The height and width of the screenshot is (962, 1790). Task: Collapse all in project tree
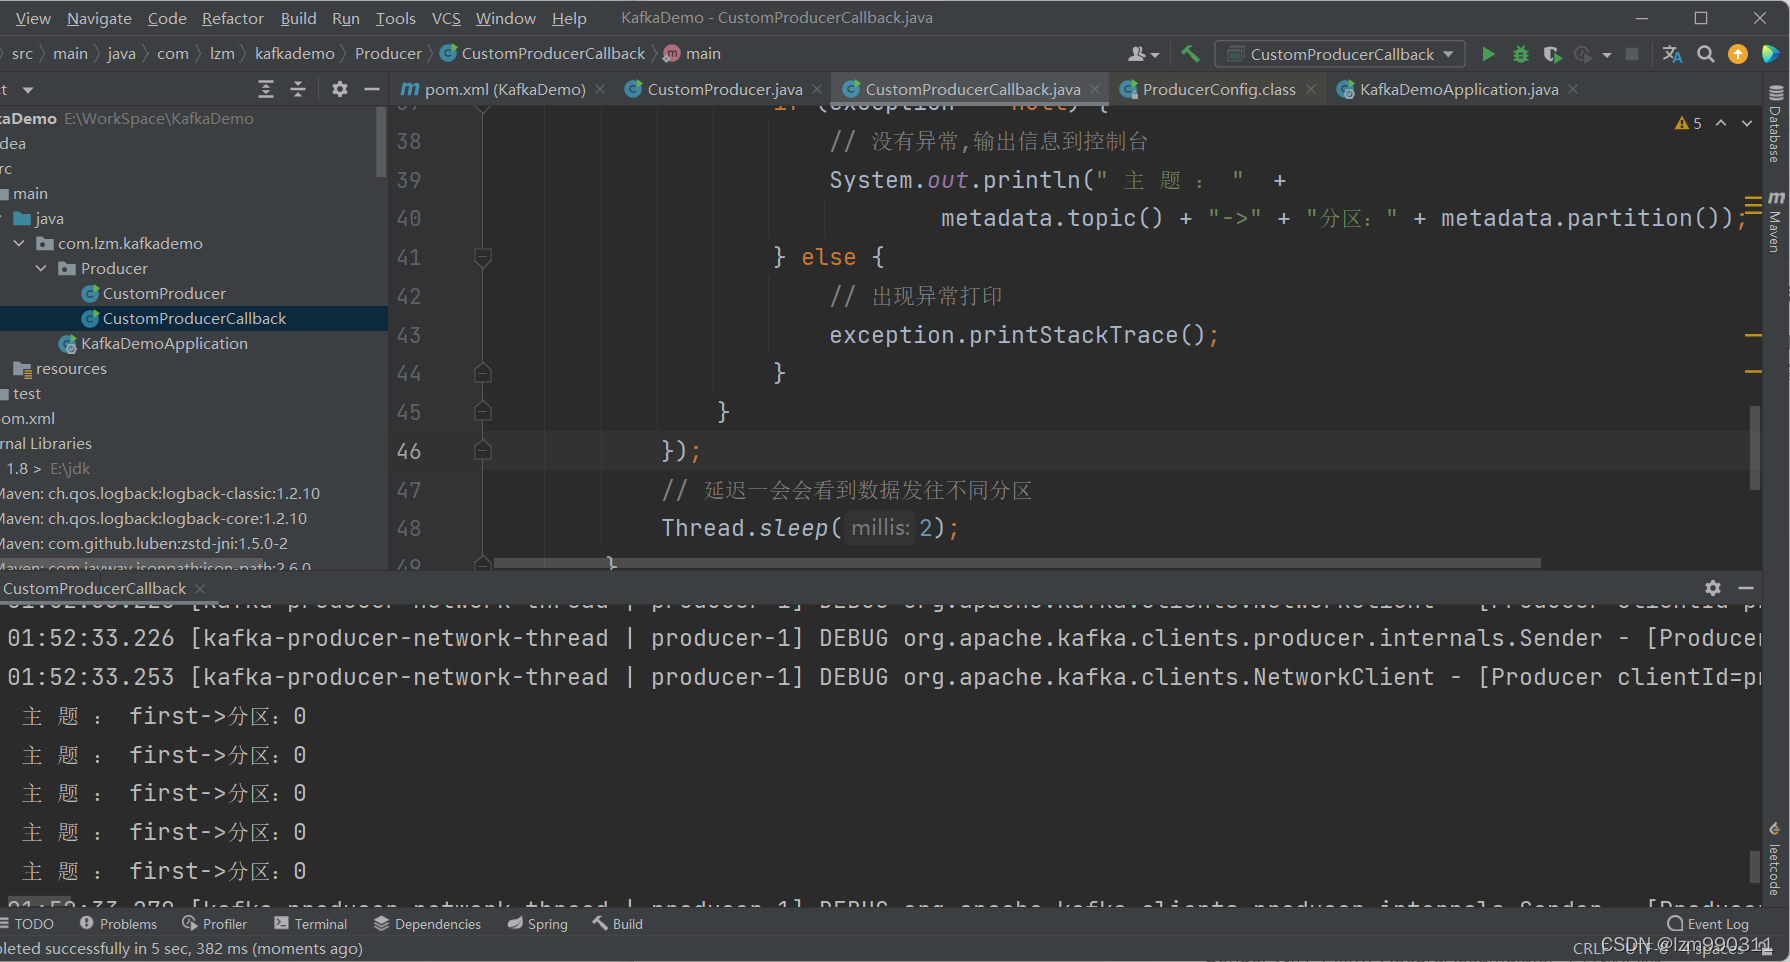[x=298, y=89]
